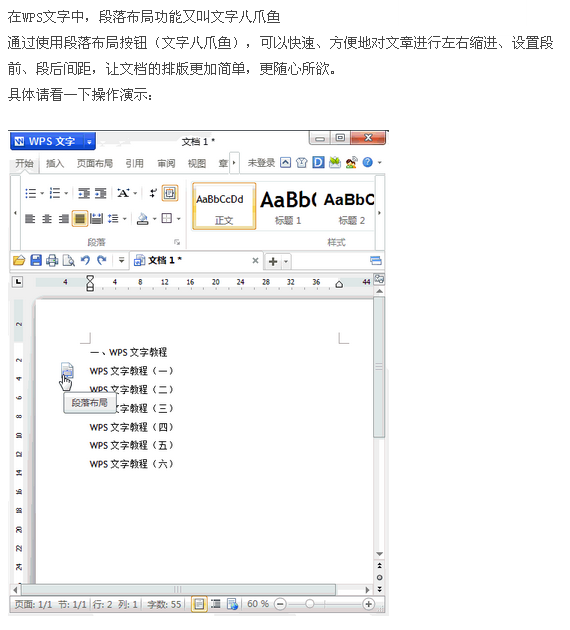This screenshot has height=630, width=570.
Task: Open the paragraph dialog launcher
Action: [x=177, y=242]
